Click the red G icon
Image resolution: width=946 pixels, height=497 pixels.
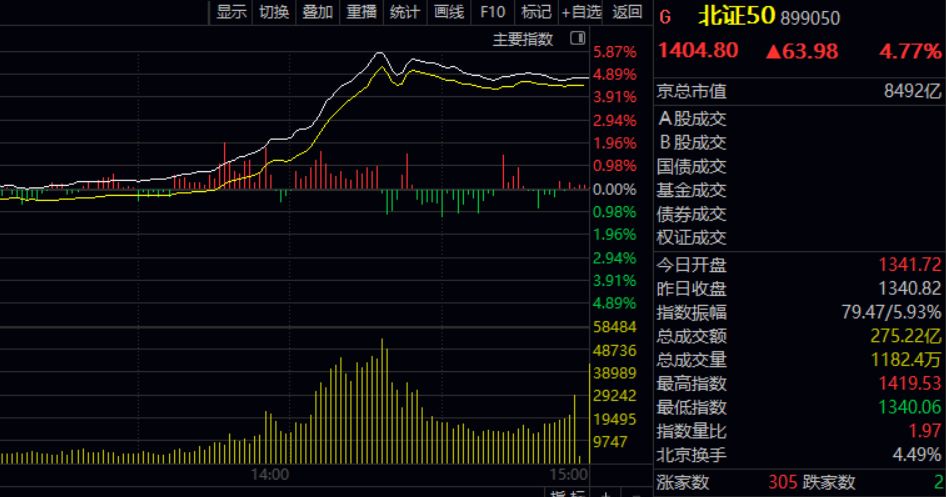(x=665, y=17)
